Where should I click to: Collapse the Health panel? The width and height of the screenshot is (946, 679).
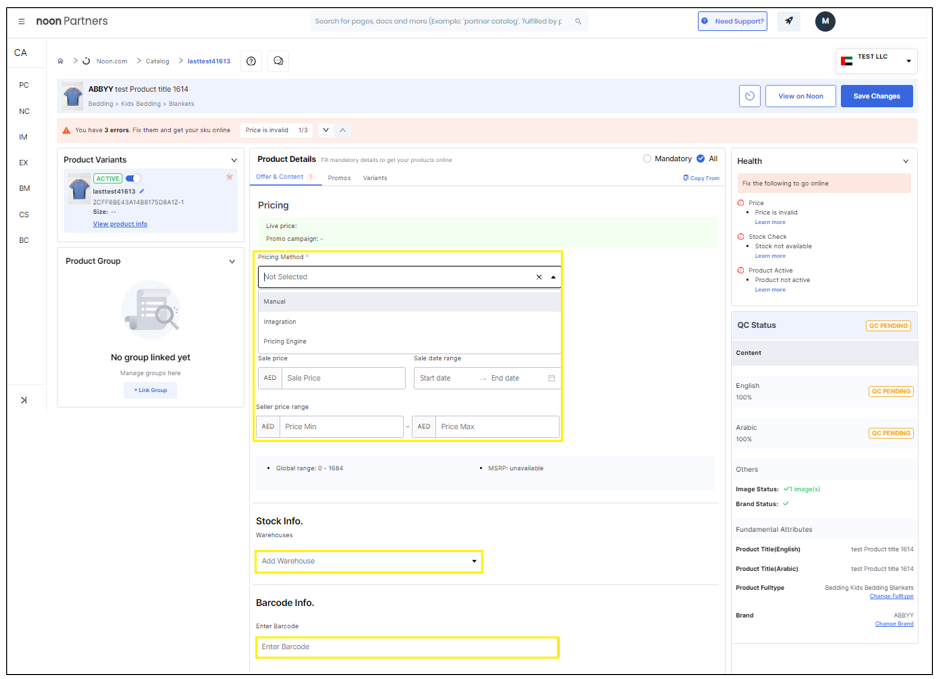click(906, 161)
